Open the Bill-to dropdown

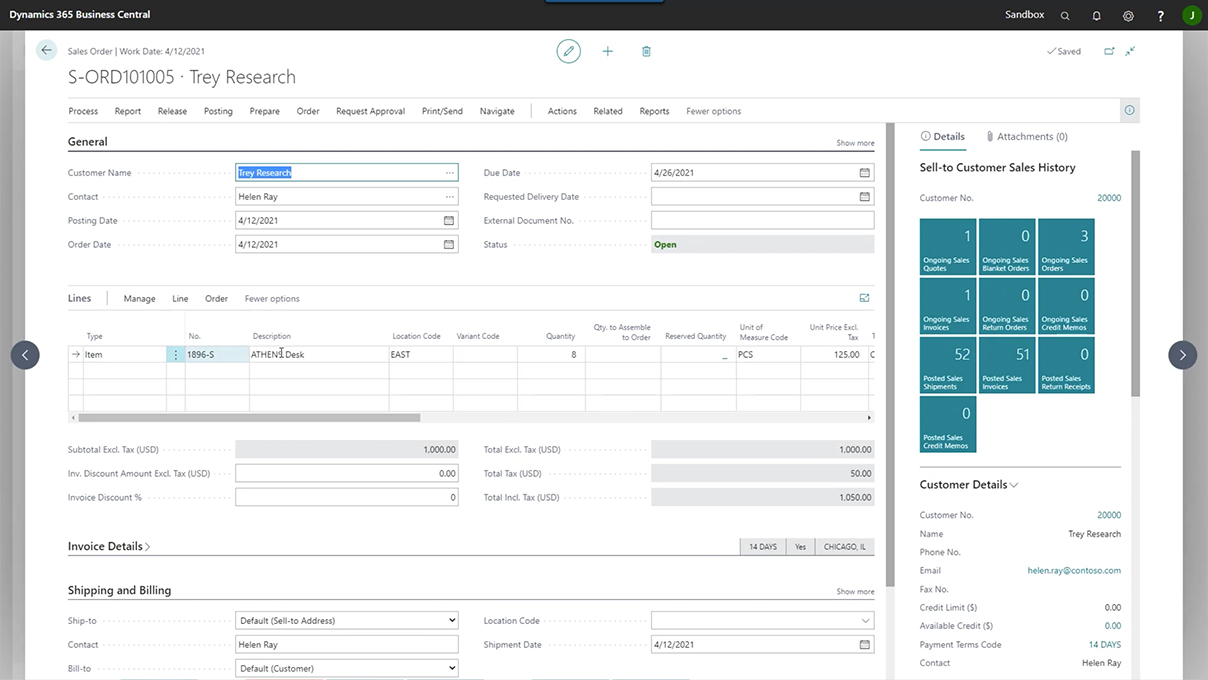click(x=346, y=669)
